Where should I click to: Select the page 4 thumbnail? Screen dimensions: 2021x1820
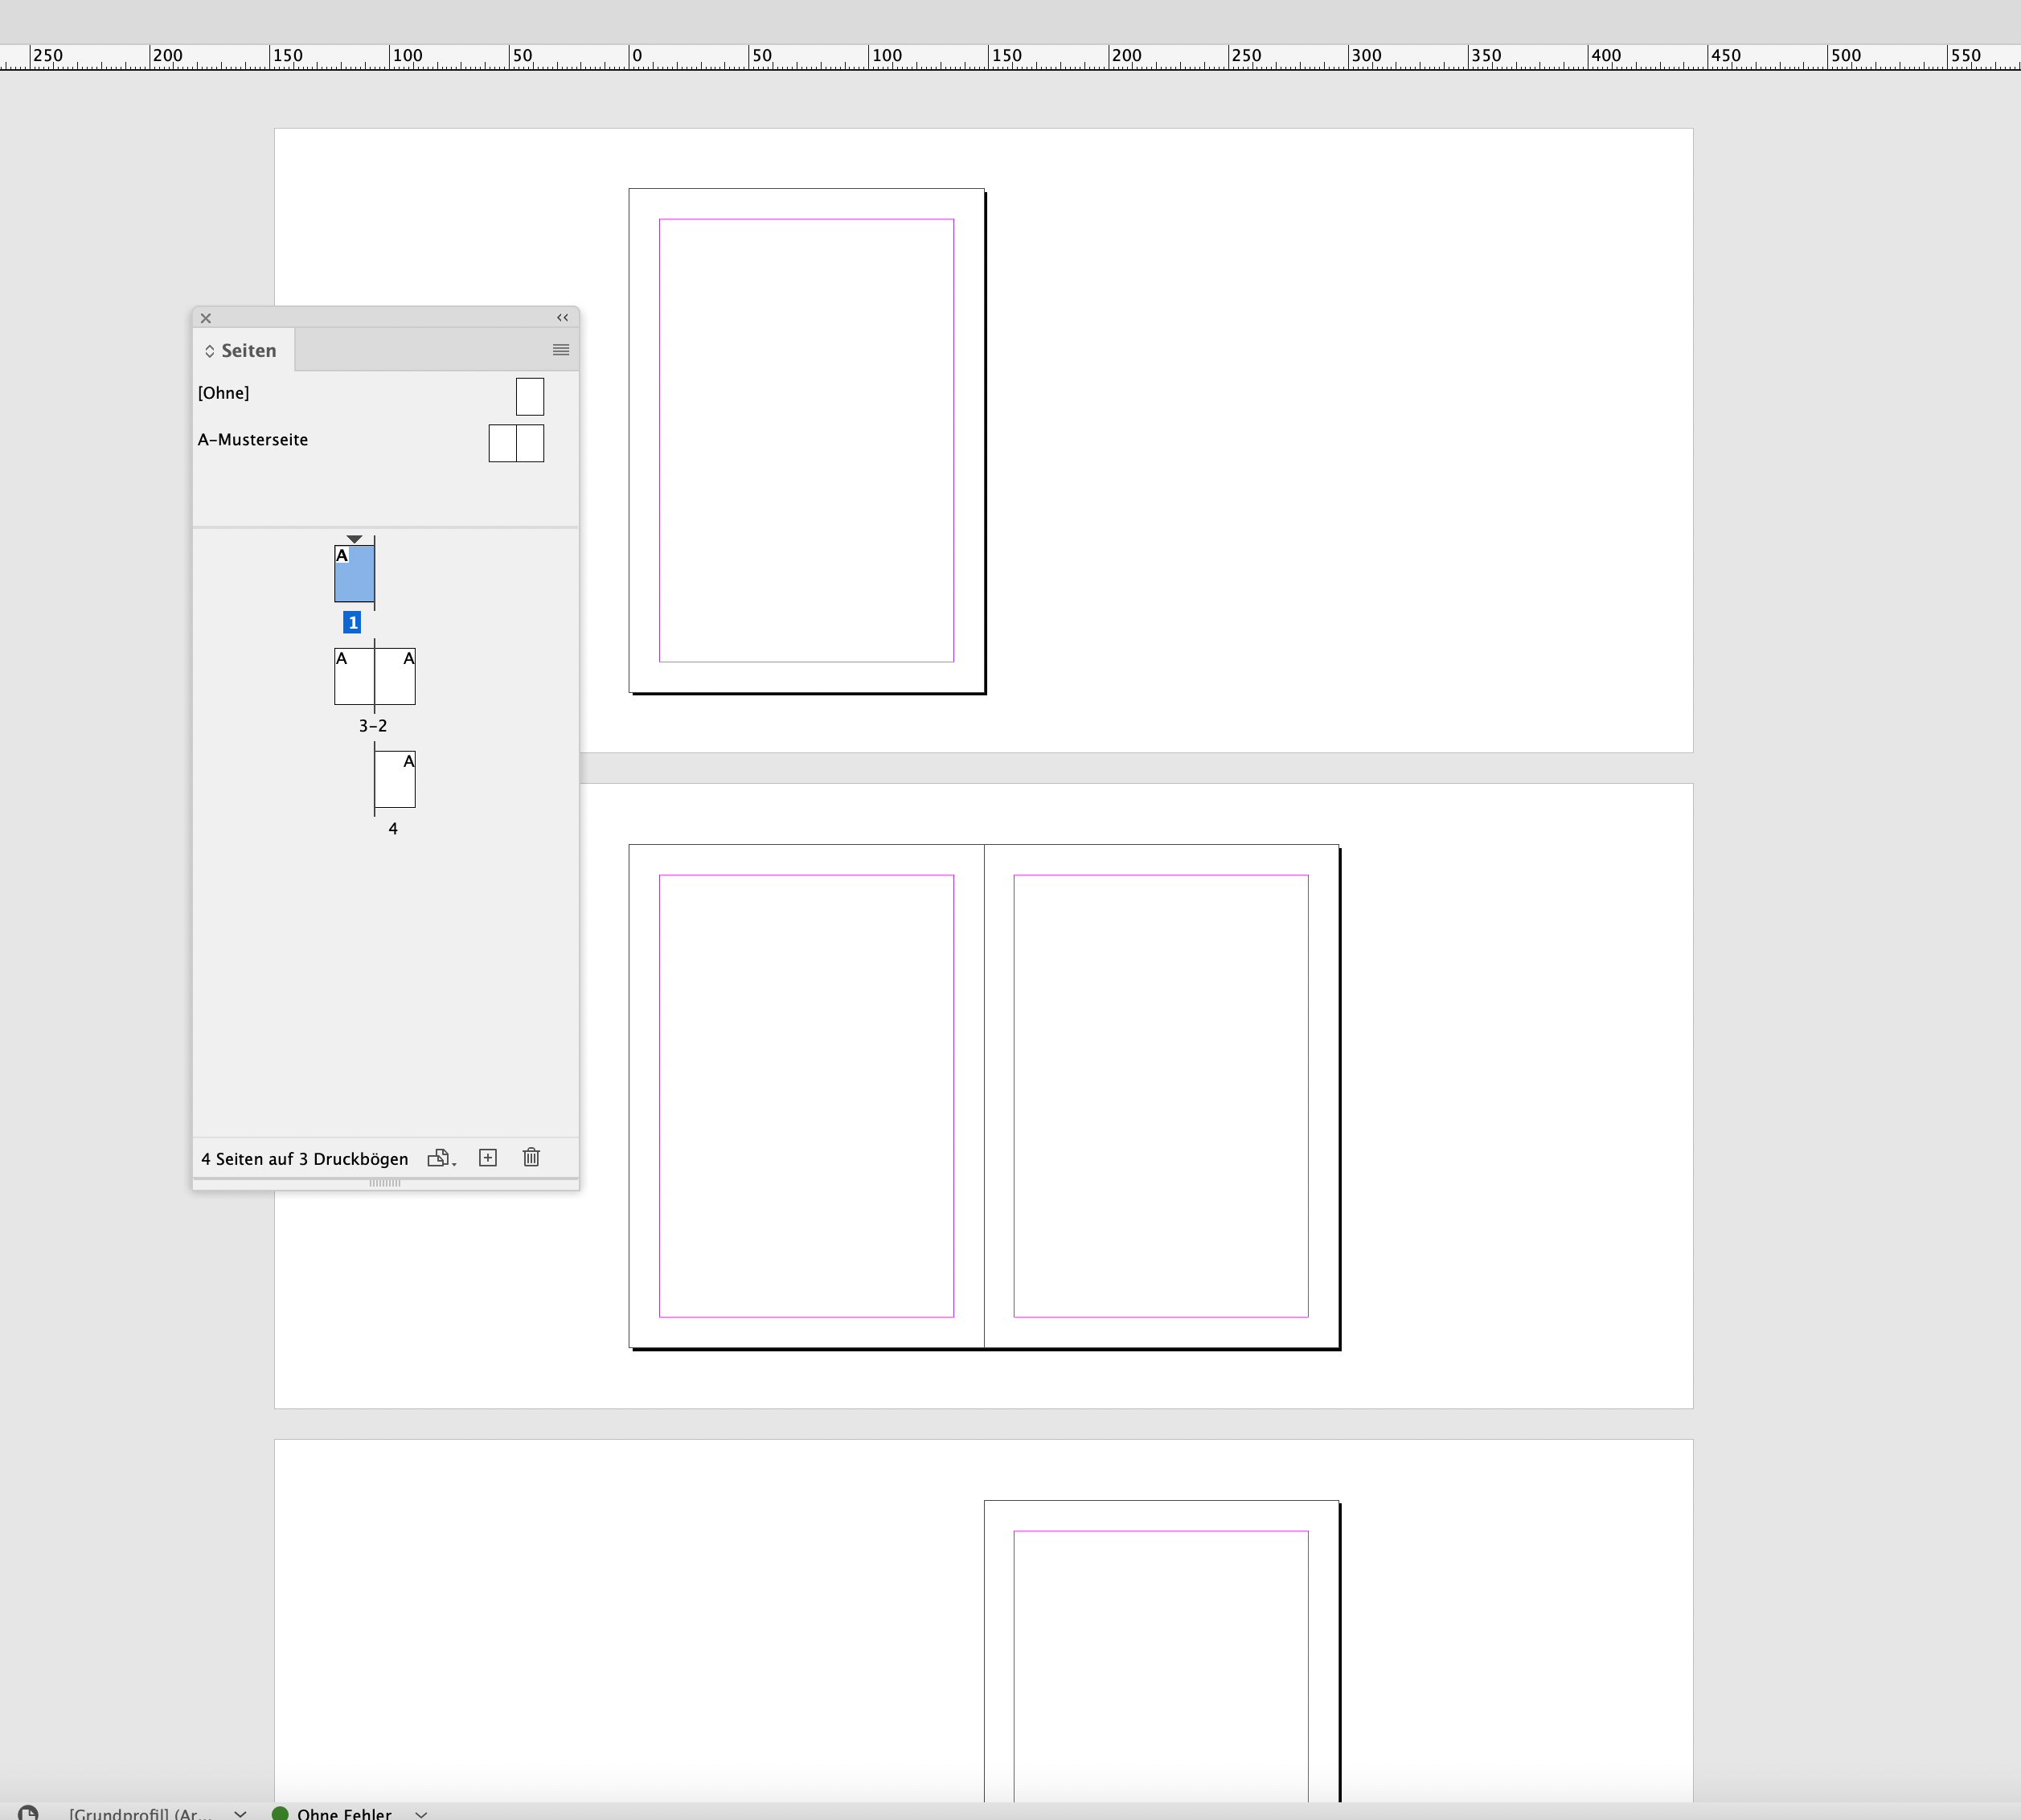coord(395,779)
